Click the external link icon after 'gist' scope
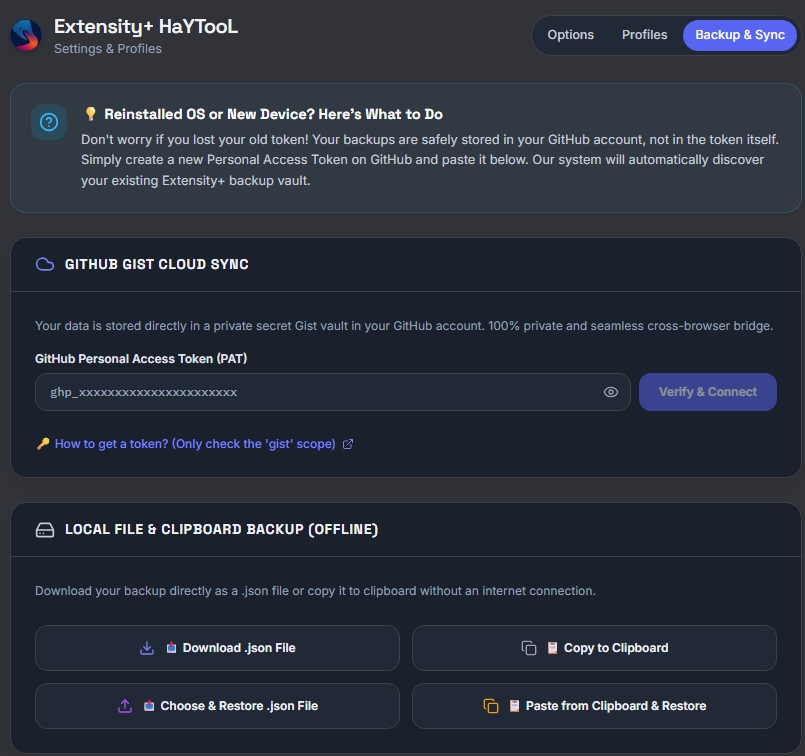 (348, 444)
